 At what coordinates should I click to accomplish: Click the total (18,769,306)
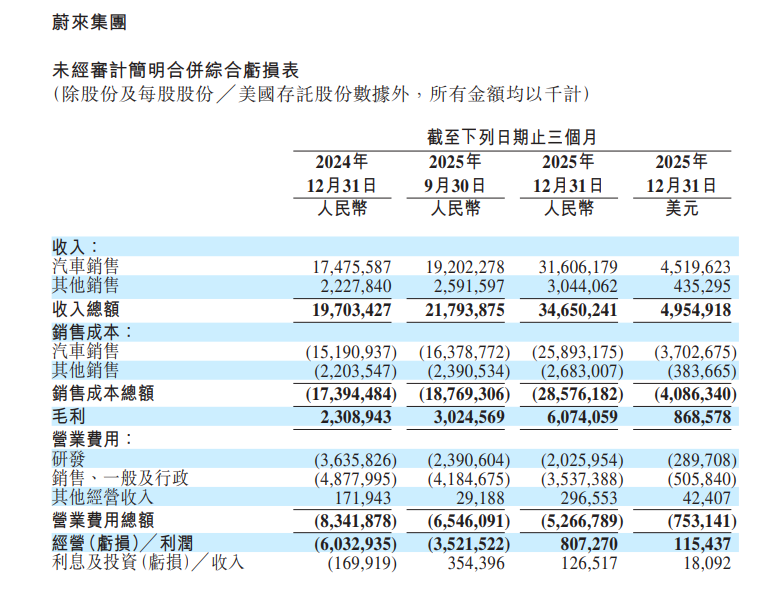click(465, 394)
